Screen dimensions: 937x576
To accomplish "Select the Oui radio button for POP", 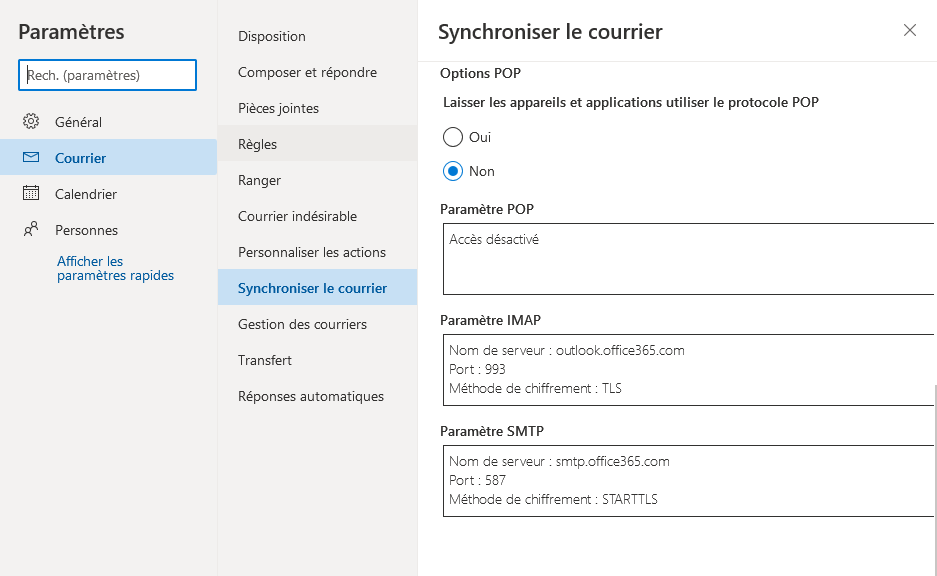I will (x=453, y=137).
